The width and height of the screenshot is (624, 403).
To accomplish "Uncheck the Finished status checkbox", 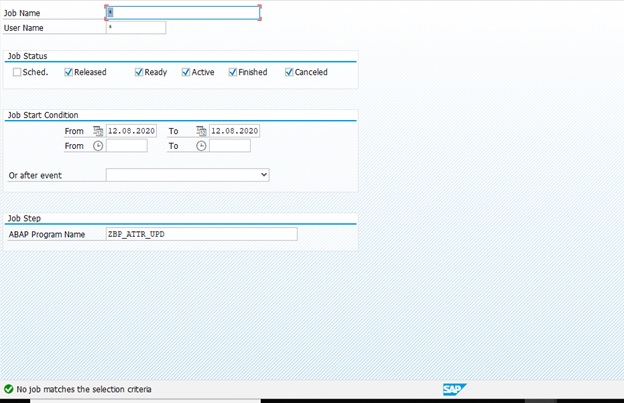I will pyautogui.click(x=232, y=72).
